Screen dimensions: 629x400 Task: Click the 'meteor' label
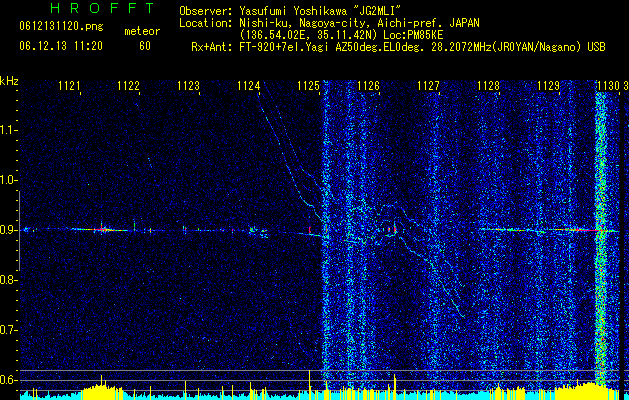click(x=142, y=31)
